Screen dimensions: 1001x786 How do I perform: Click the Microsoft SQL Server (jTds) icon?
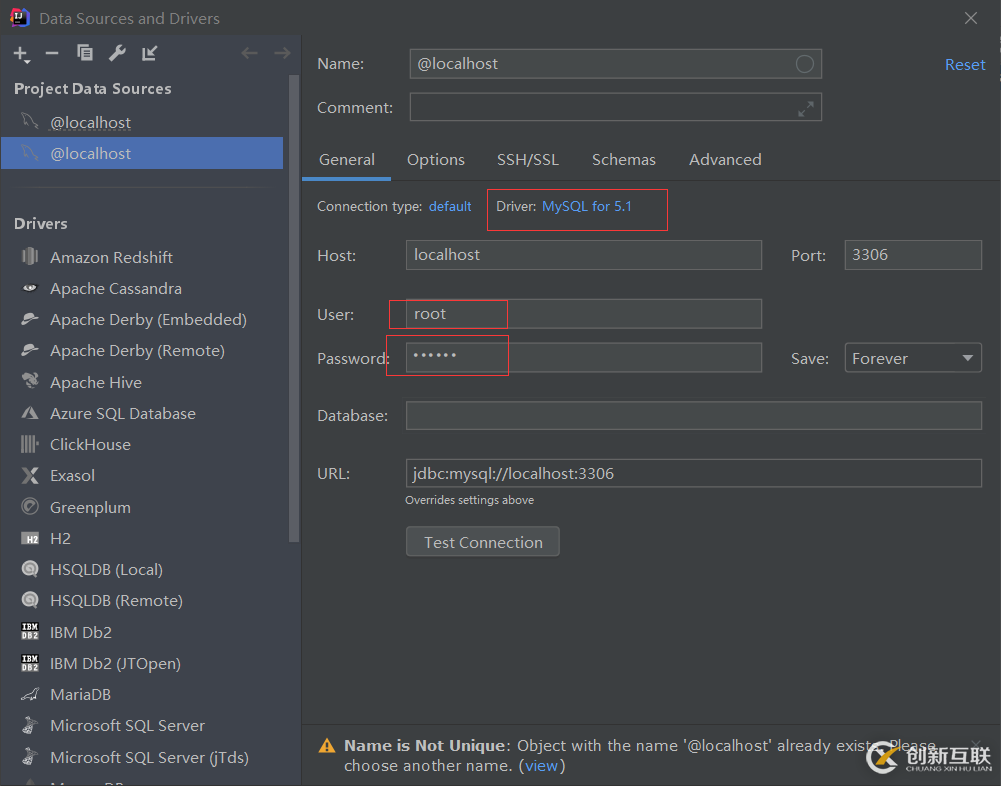[30, 757]
